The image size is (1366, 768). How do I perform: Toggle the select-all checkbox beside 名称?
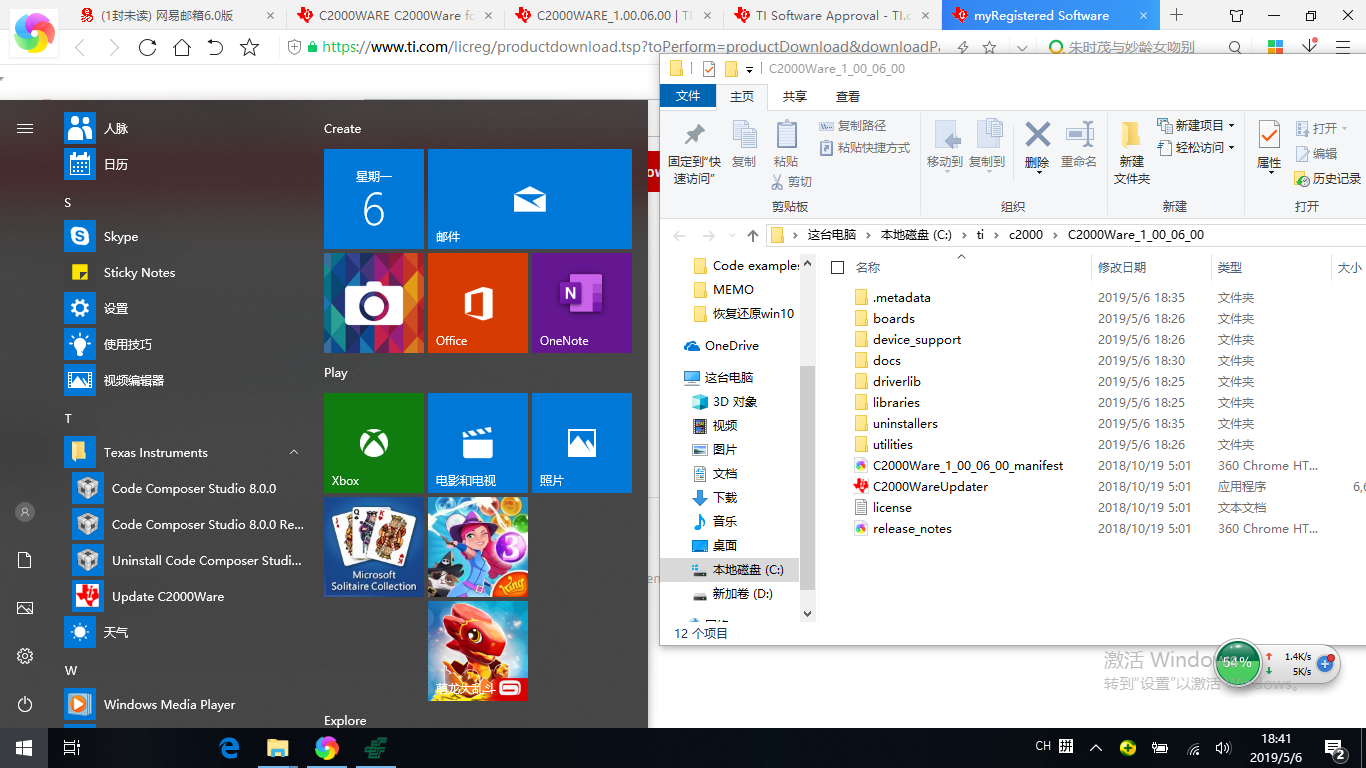(x=838, y=267)
